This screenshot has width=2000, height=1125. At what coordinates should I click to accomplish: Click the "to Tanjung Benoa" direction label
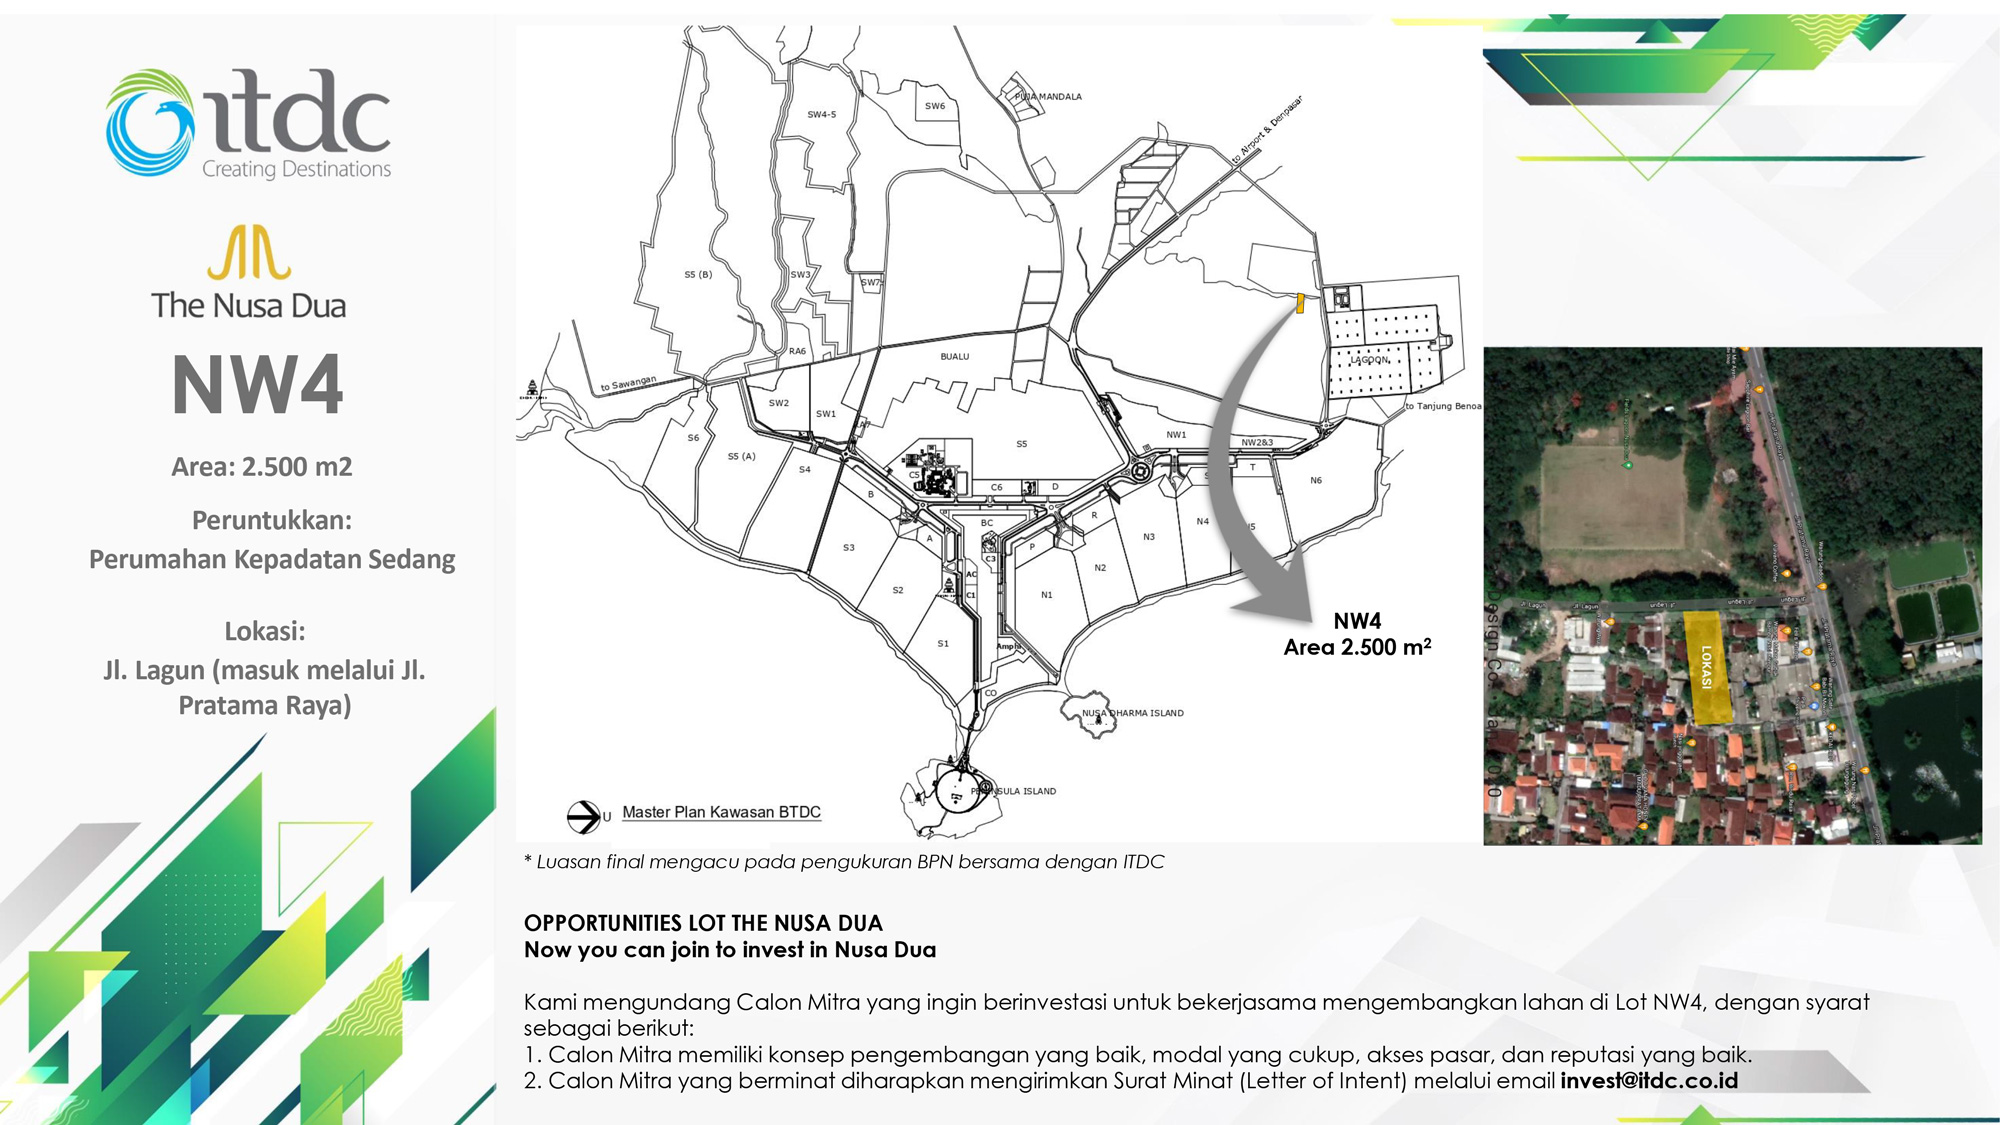[1443, 406]
